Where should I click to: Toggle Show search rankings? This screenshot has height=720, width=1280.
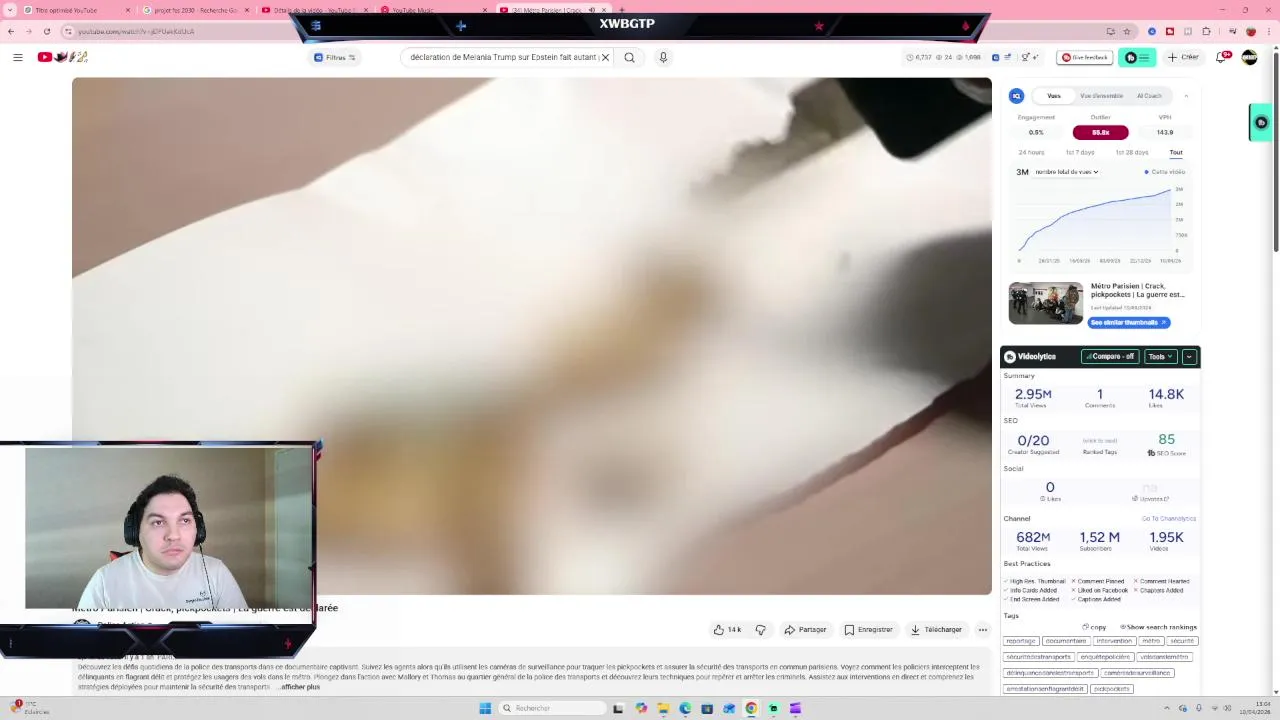(1159, 627)
